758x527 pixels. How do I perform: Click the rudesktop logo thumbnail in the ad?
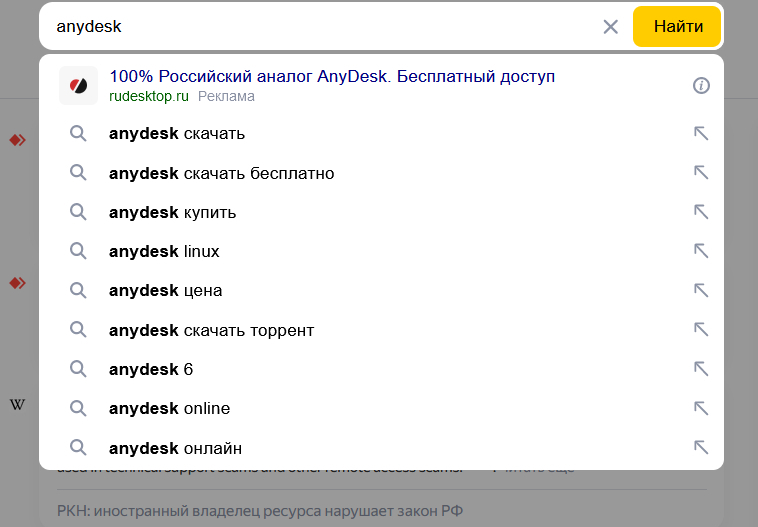click(x=78, y=86)
